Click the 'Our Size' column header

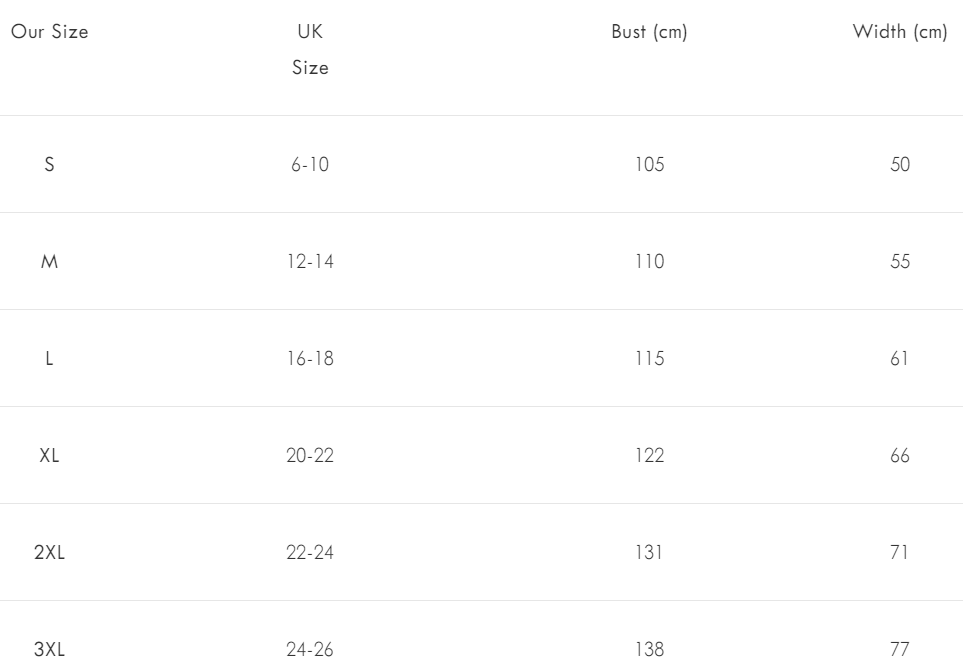[x=50, y=32]
